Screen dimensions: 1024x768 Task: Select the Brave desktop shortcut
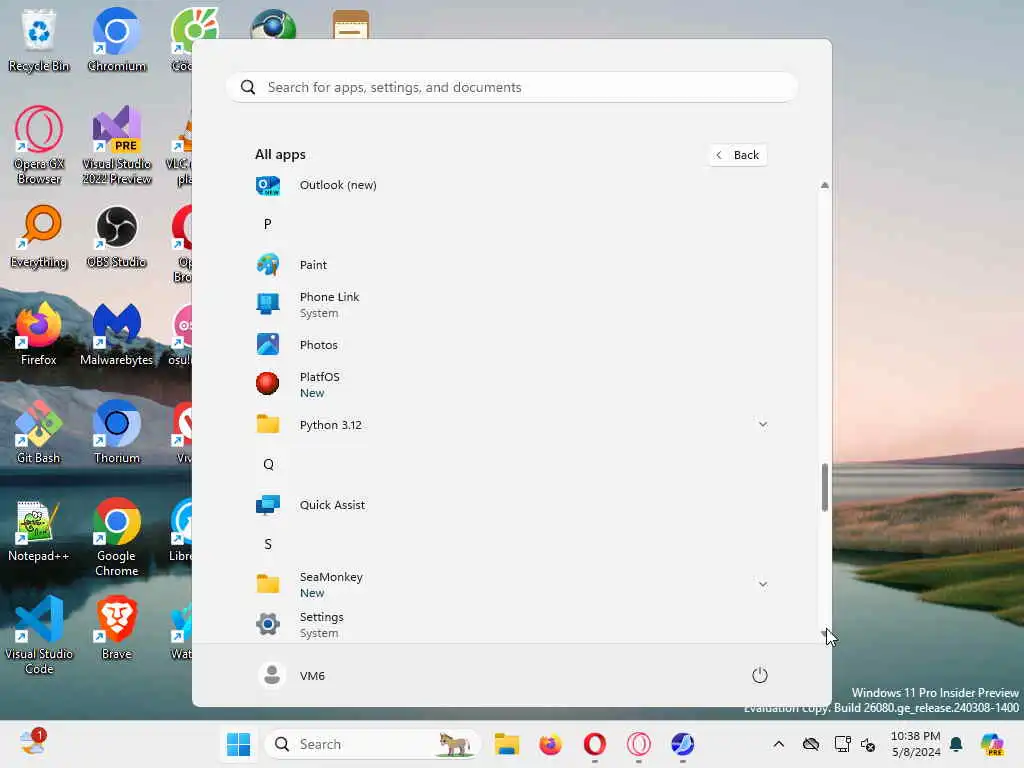click(117, 628)
